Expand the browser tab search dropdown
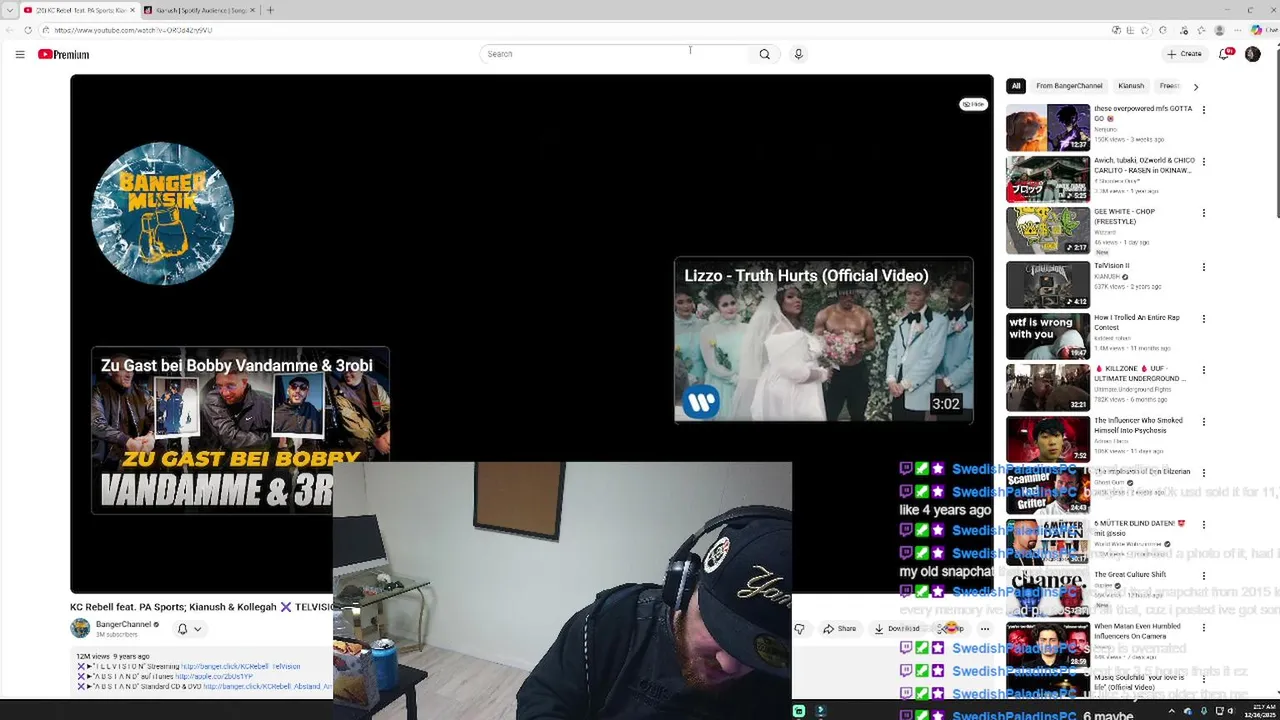 [x=9, y=10]
